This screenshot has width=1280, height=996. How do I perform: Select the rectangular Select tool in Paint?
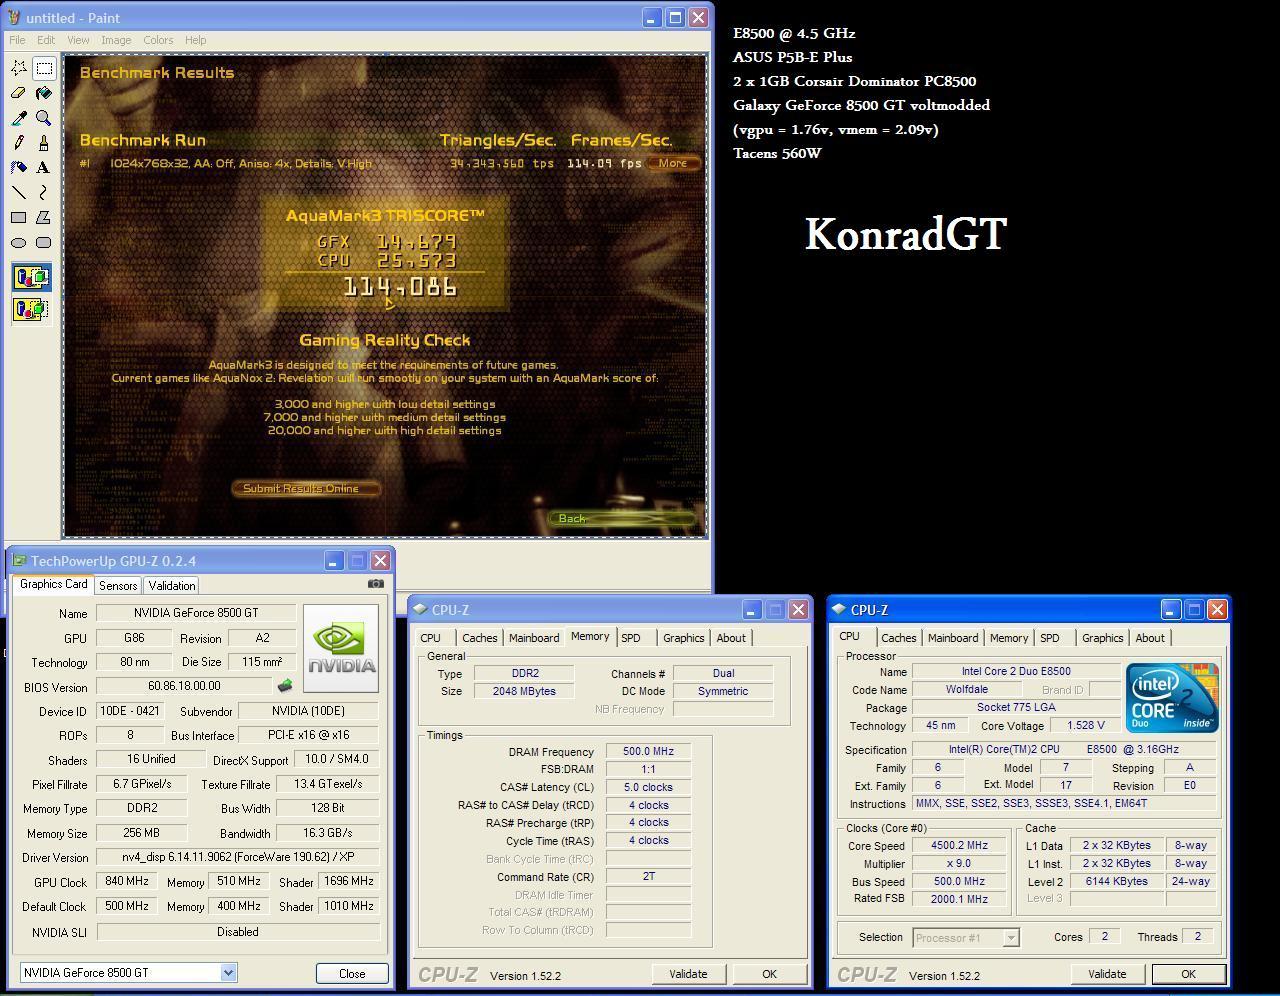pos(44,68)
